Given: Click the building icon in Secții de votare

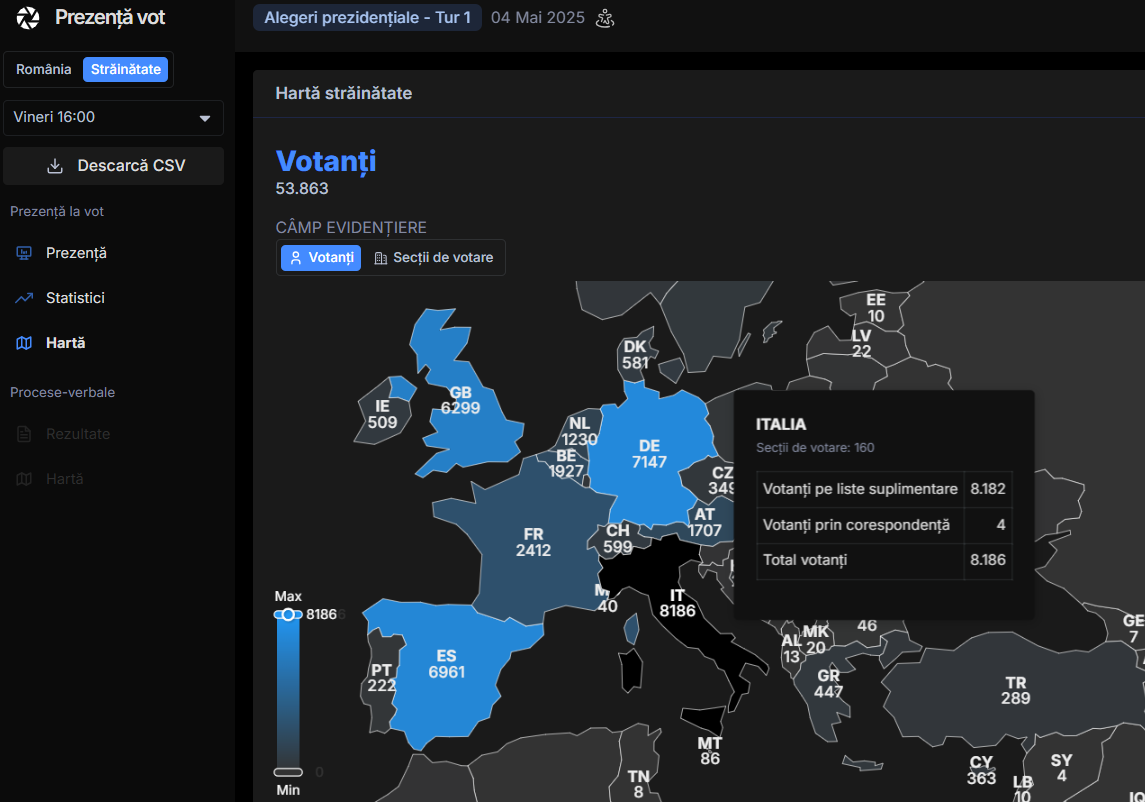Looking at the screenshot, I should 380,258.
